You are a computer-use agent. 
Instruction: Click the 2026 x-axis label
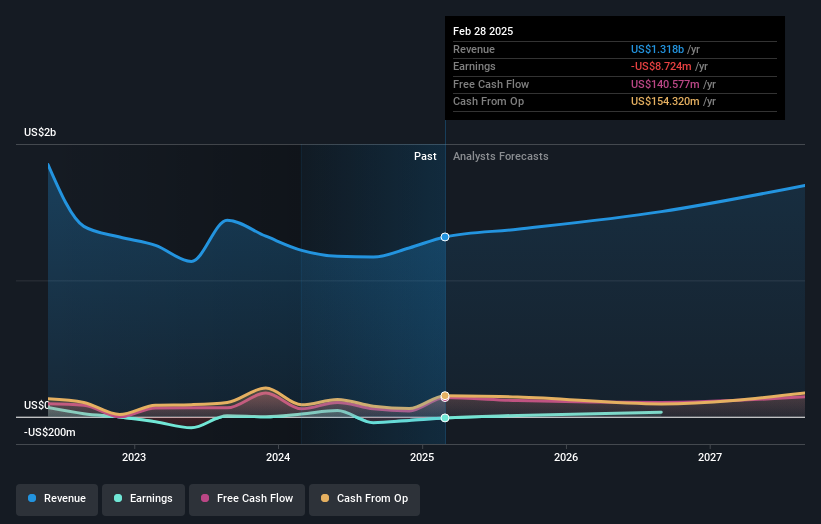tap(566, 458)
